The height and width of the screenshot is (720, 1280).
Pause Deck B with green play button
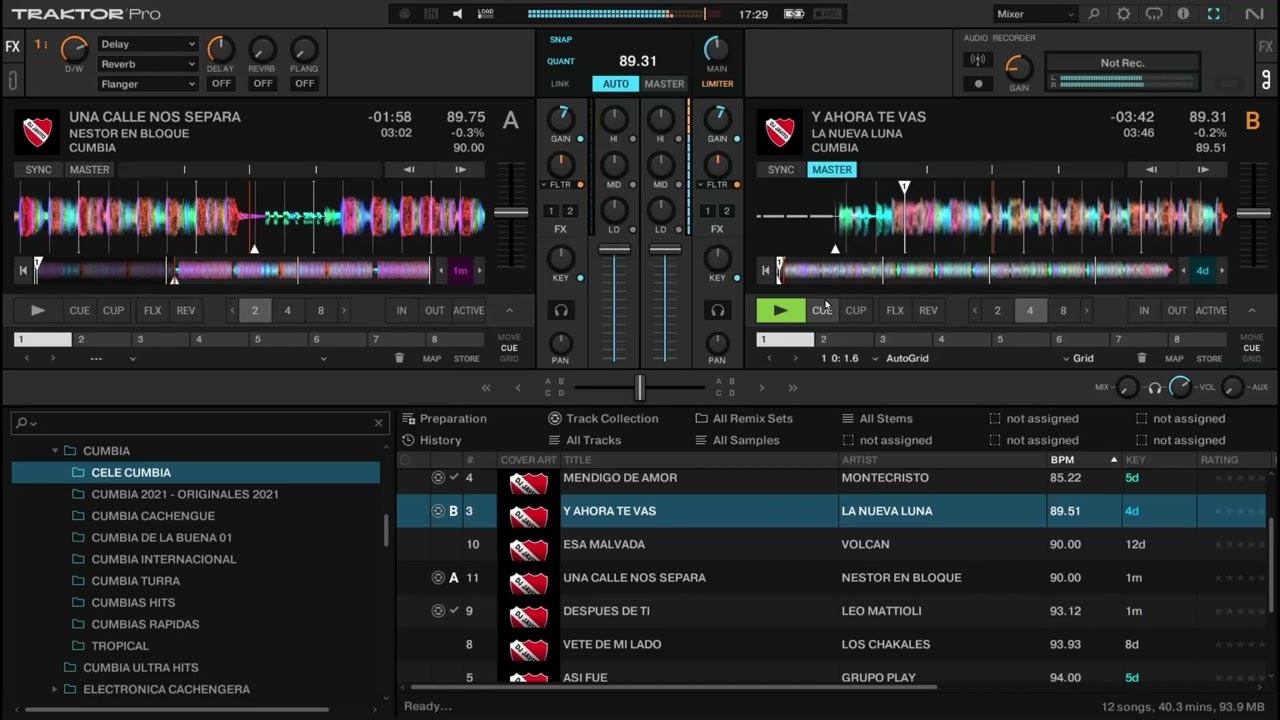[781, 311]
